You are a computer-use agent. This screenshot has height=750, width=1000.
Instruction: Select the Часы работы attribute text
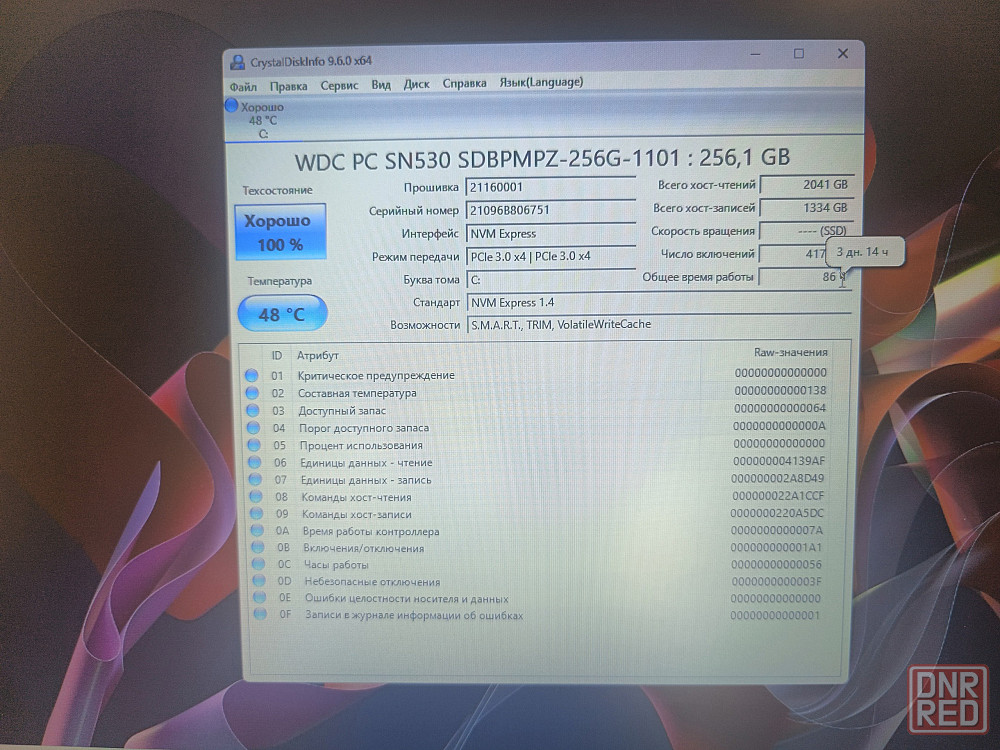click(x=336, y=564)
